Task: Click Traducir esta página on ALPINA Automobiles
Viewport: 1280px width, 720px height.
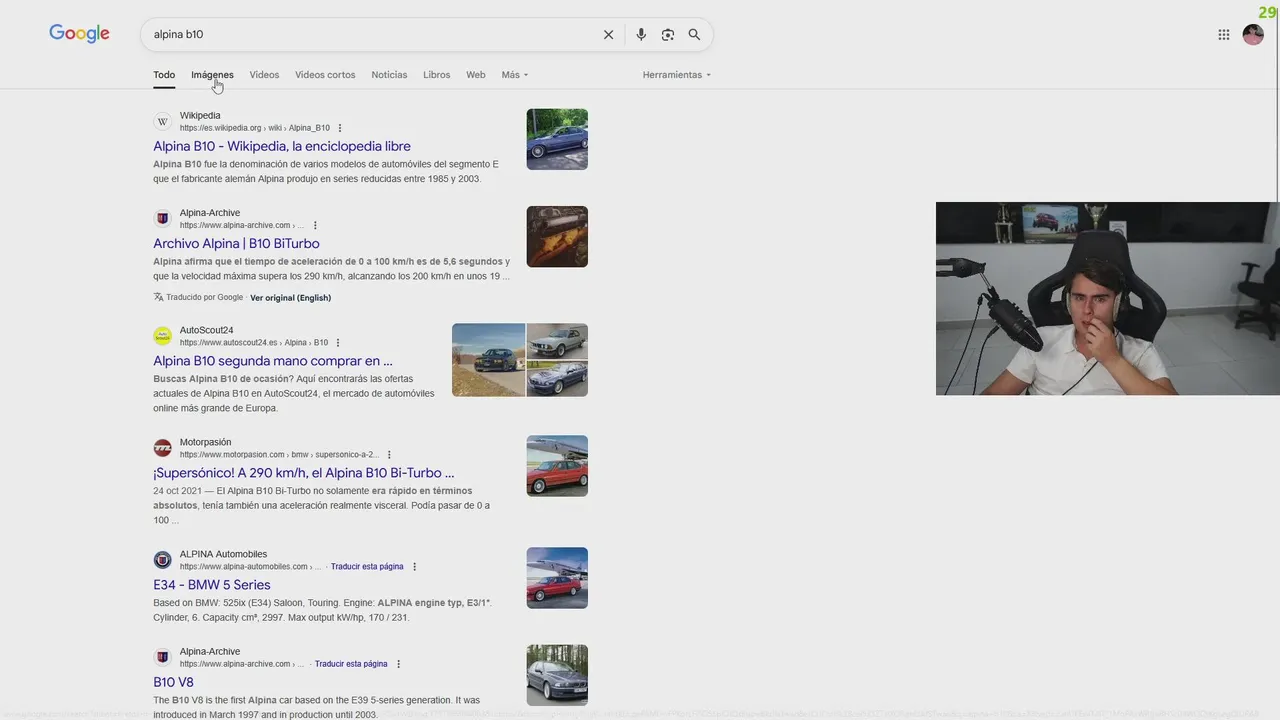Action: tap(367, 567)
